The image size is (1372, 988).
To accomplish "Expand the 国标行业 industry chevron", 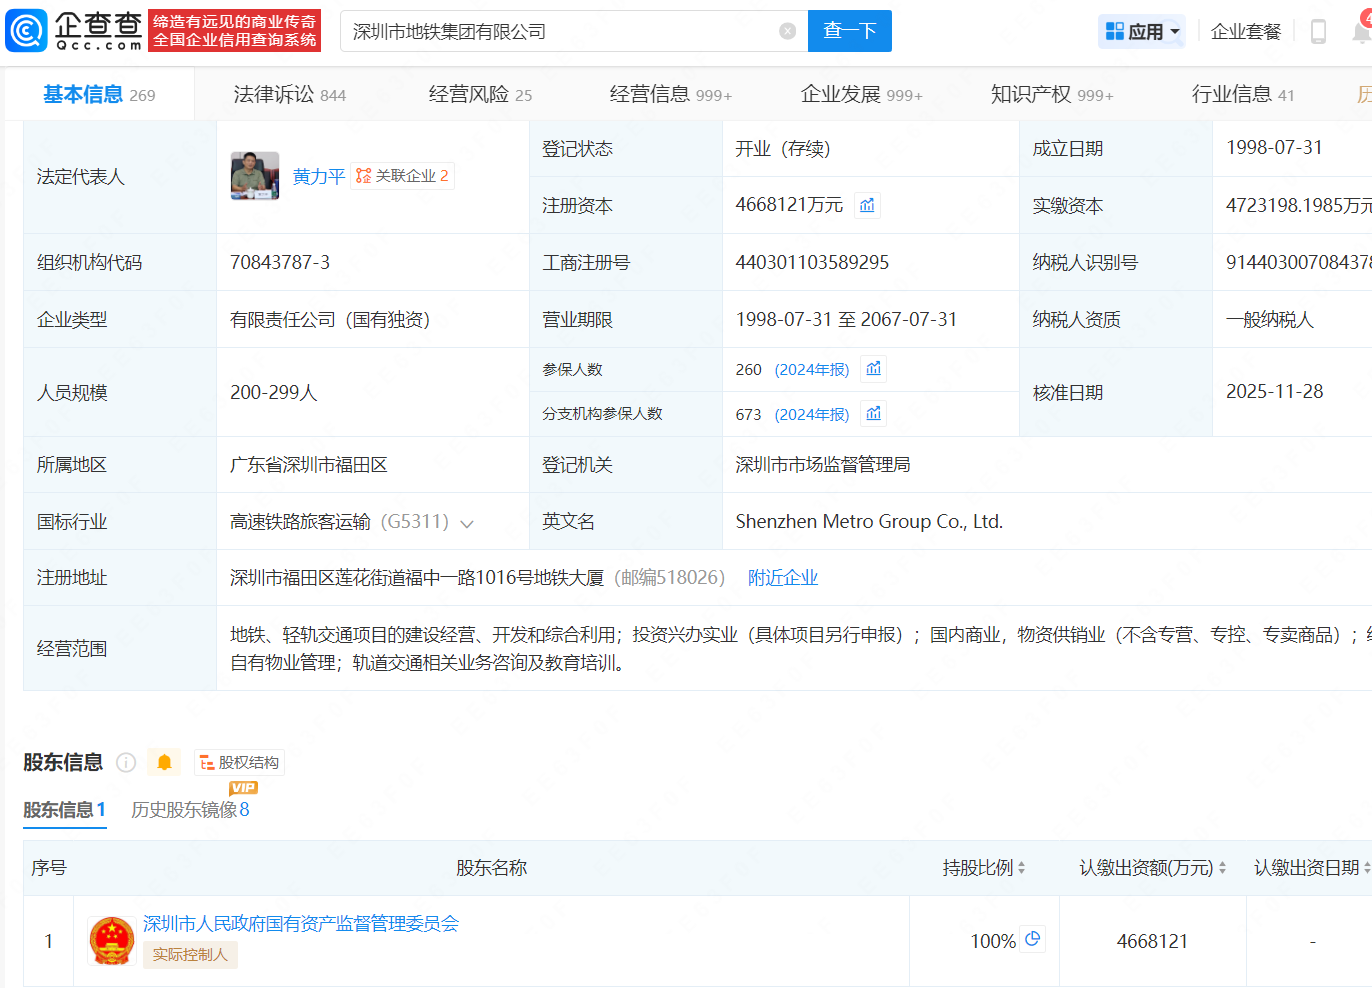I will (466, 523).
